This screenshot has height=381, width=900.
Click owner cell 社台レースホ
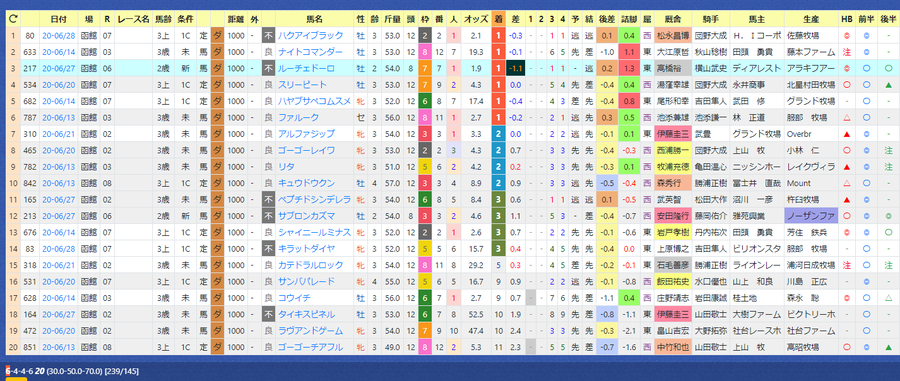tap(757, 331)
